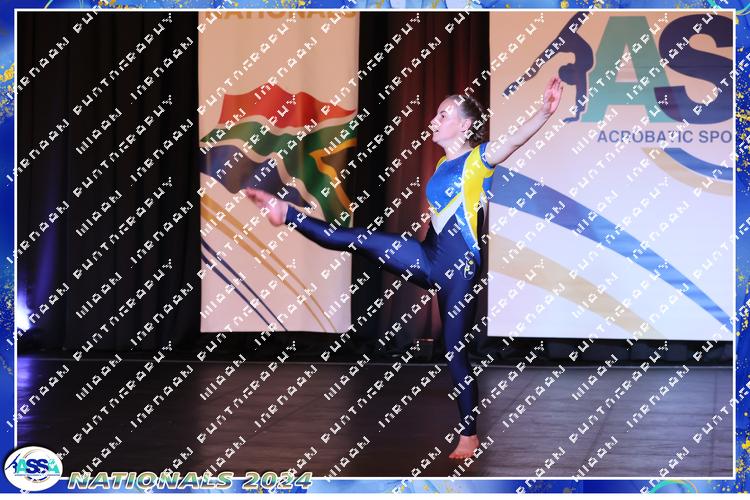Click the NATIONALS 2024 caption text
The image size is (750, 500).
[x=190, y=479]
